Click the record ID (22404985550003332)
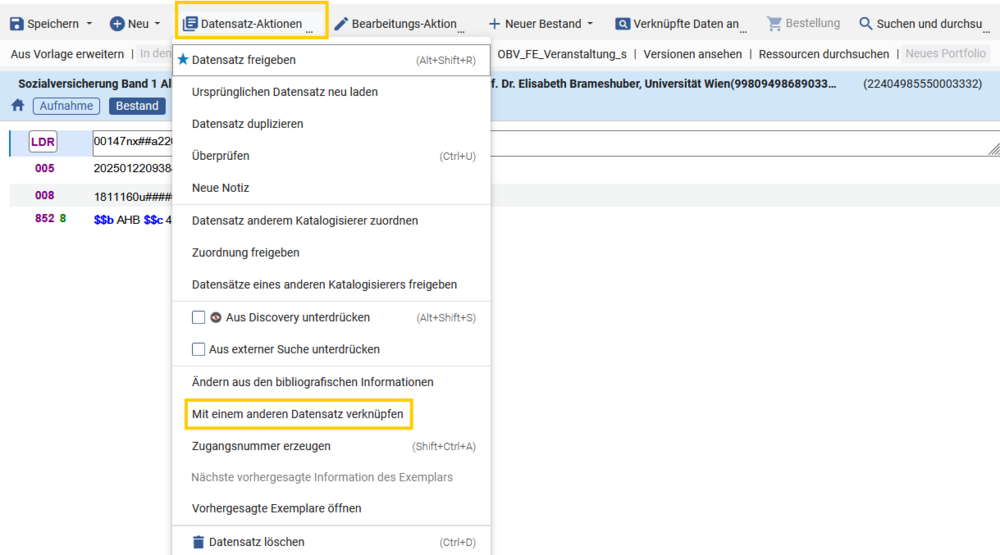This screenshot has height=555, width=1000. [x=922, y=84]
